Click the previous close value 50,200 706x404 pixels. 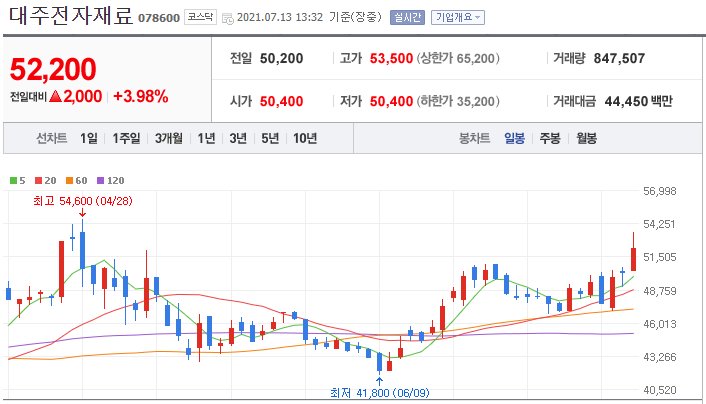coord(281,58)
